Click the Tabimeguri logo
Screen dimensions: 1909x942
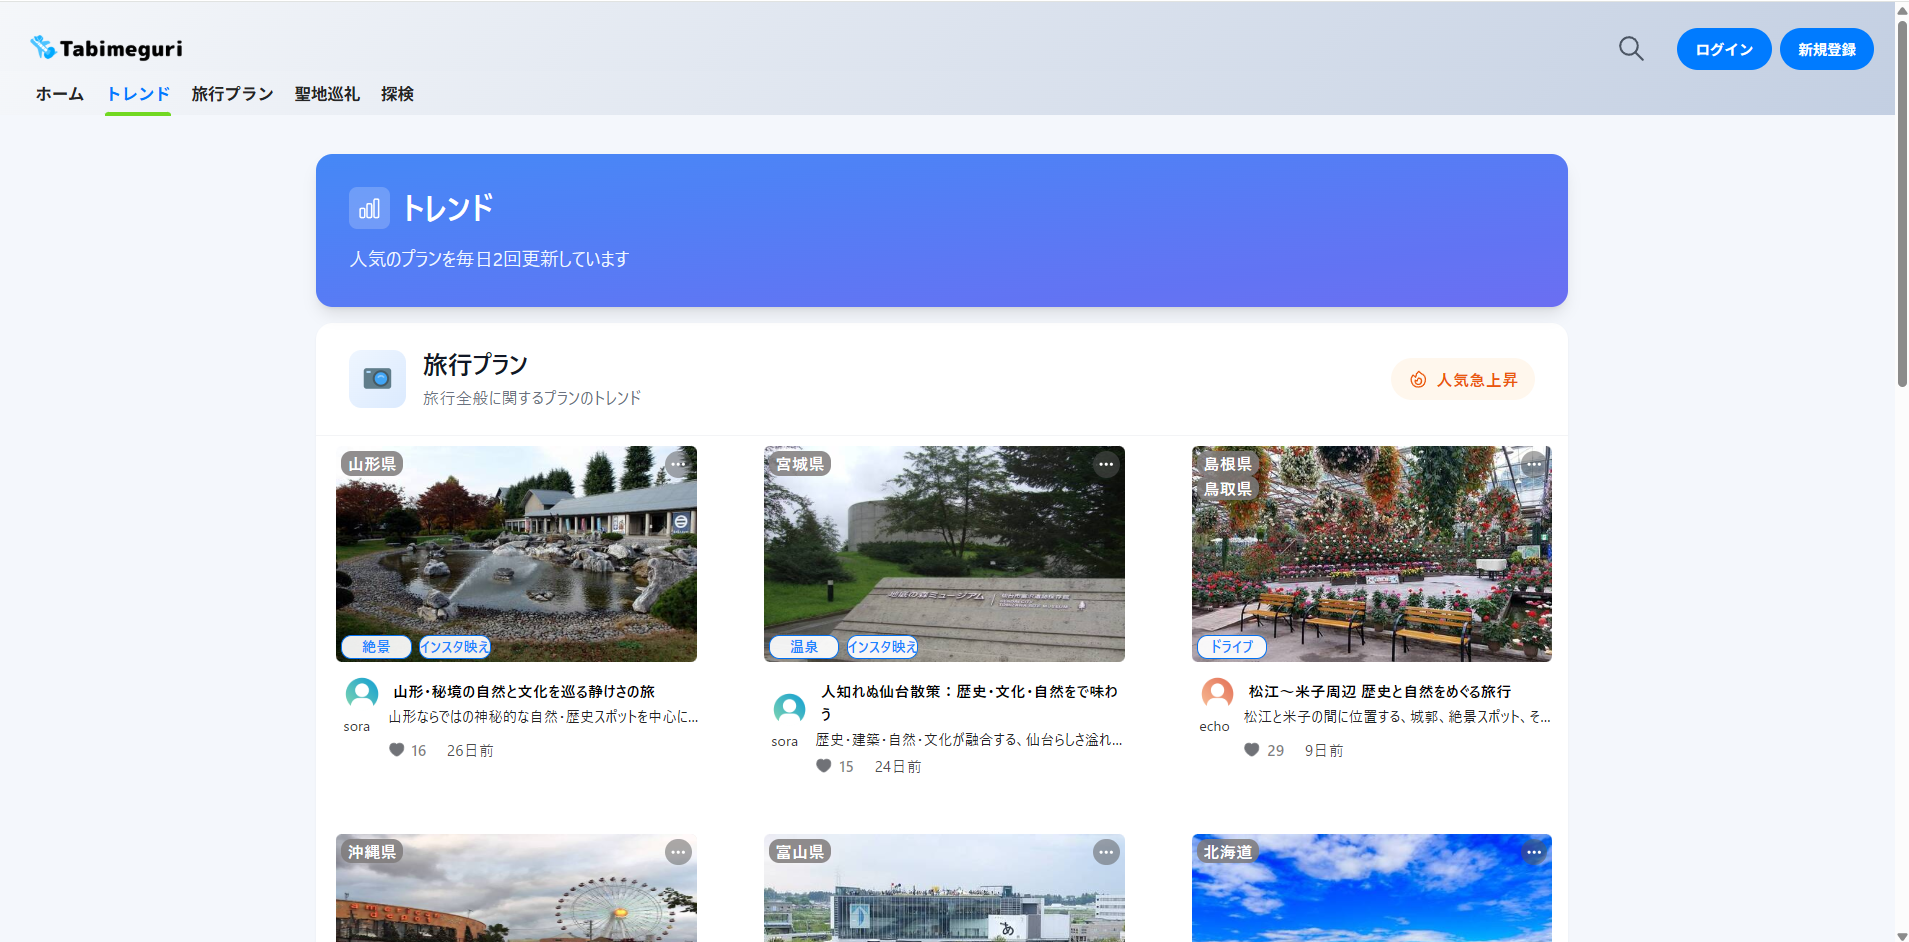(x=106, y=48)
